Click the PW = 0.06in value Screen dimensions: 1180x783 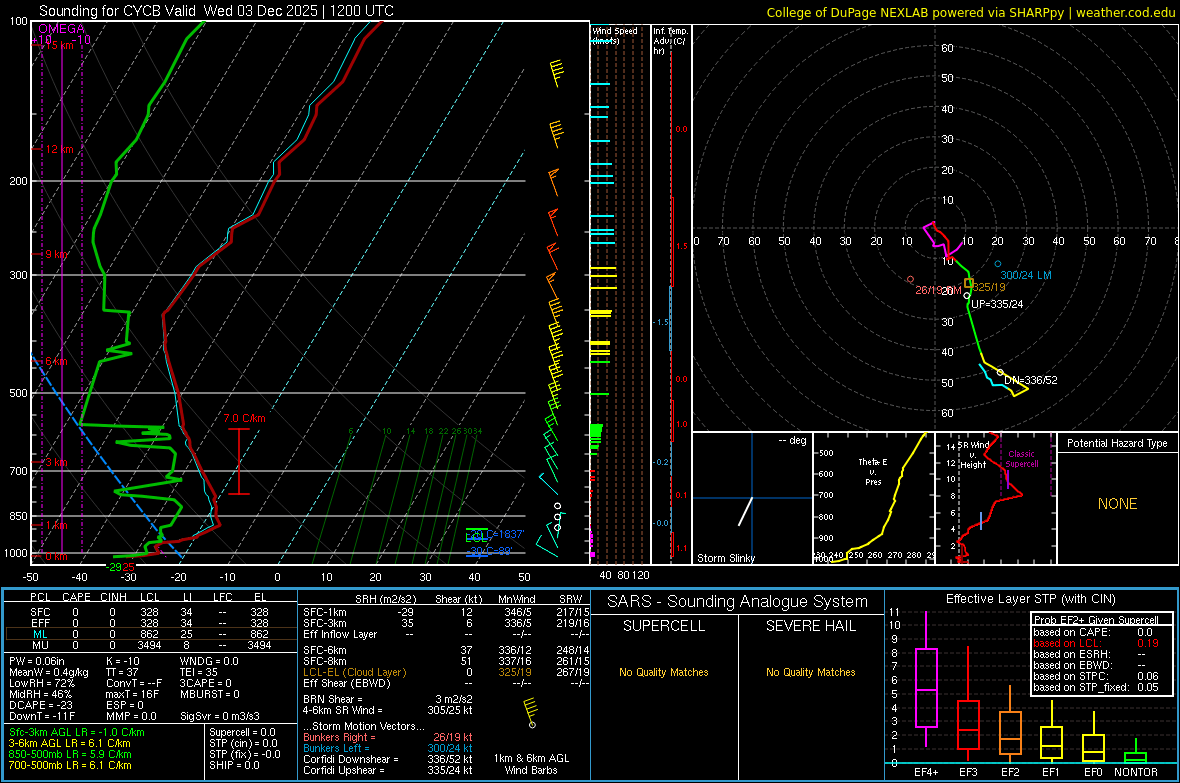(x=37, y=661)
